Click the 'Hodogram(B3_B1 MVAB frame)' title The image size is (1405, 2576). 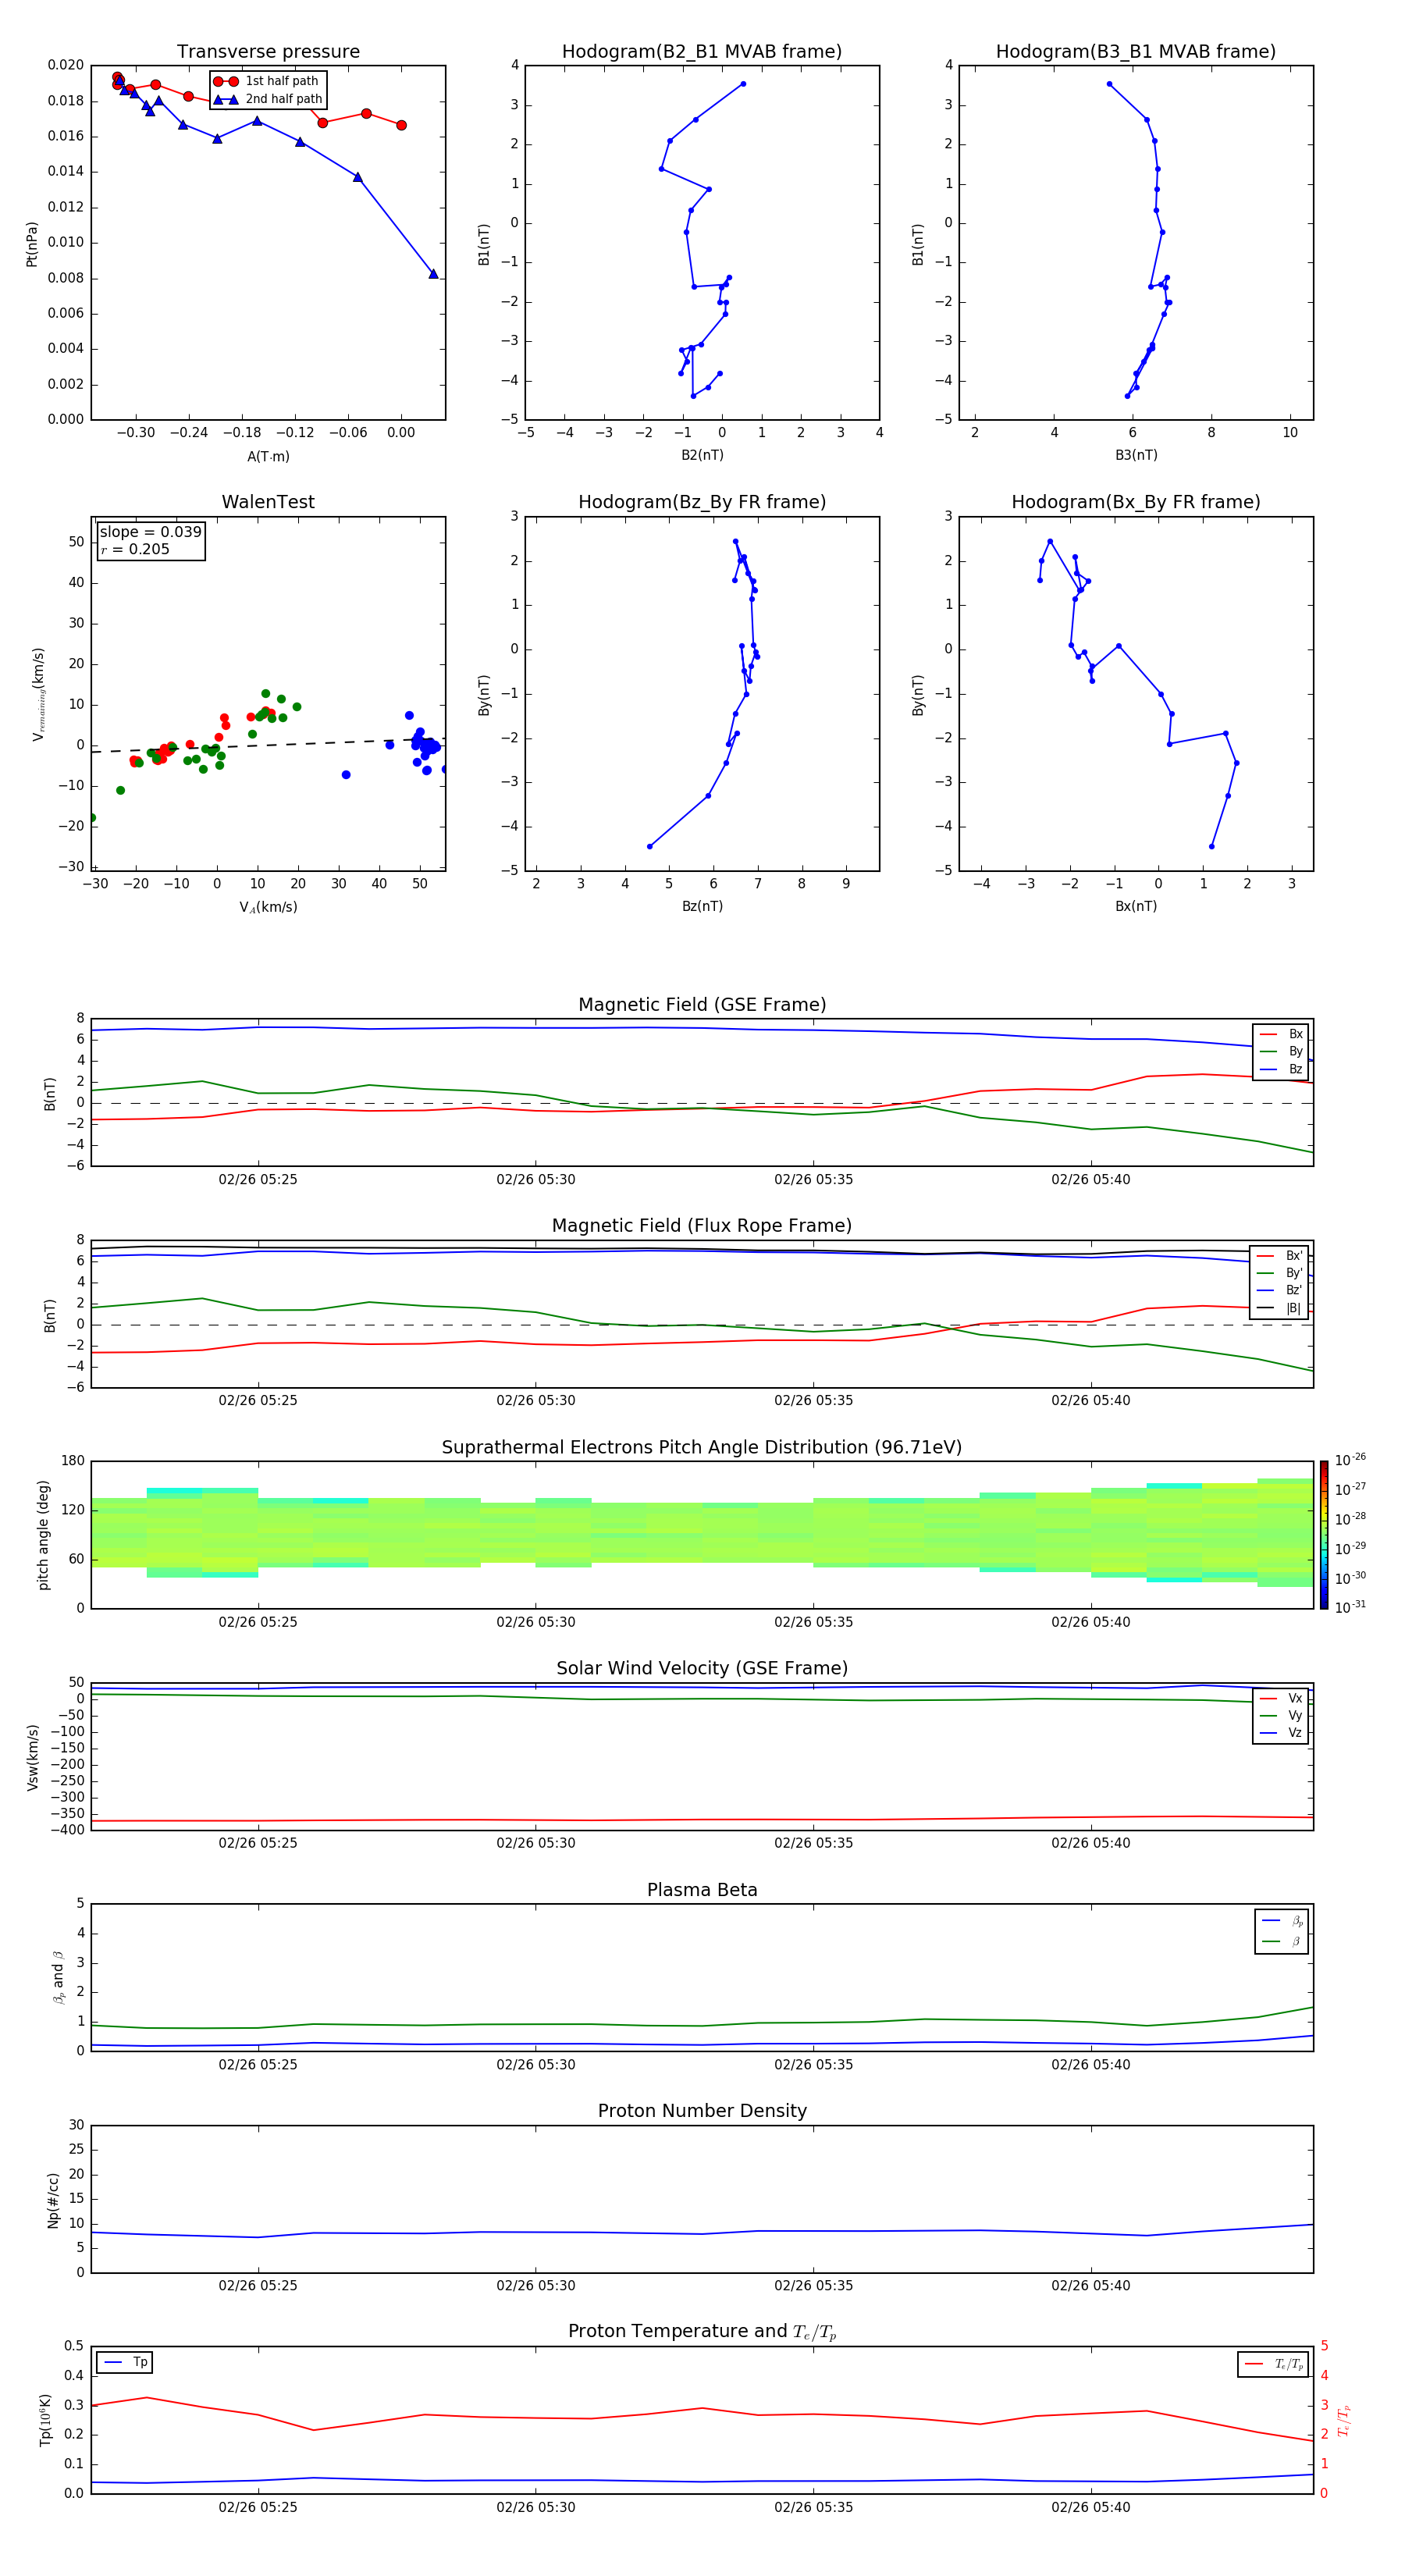tap(1136, 52)
